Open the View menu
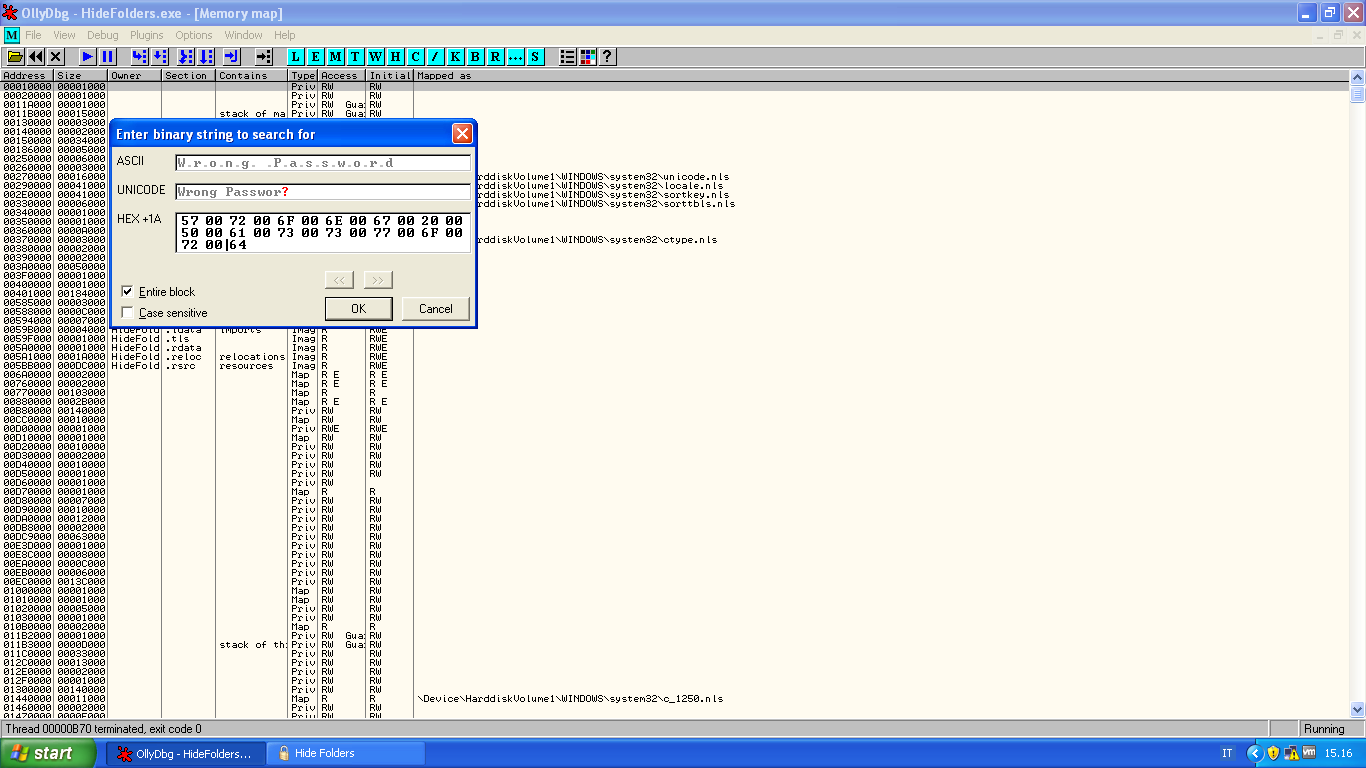1366x768 pixels. pyautogui.click(x=64, y=35)
